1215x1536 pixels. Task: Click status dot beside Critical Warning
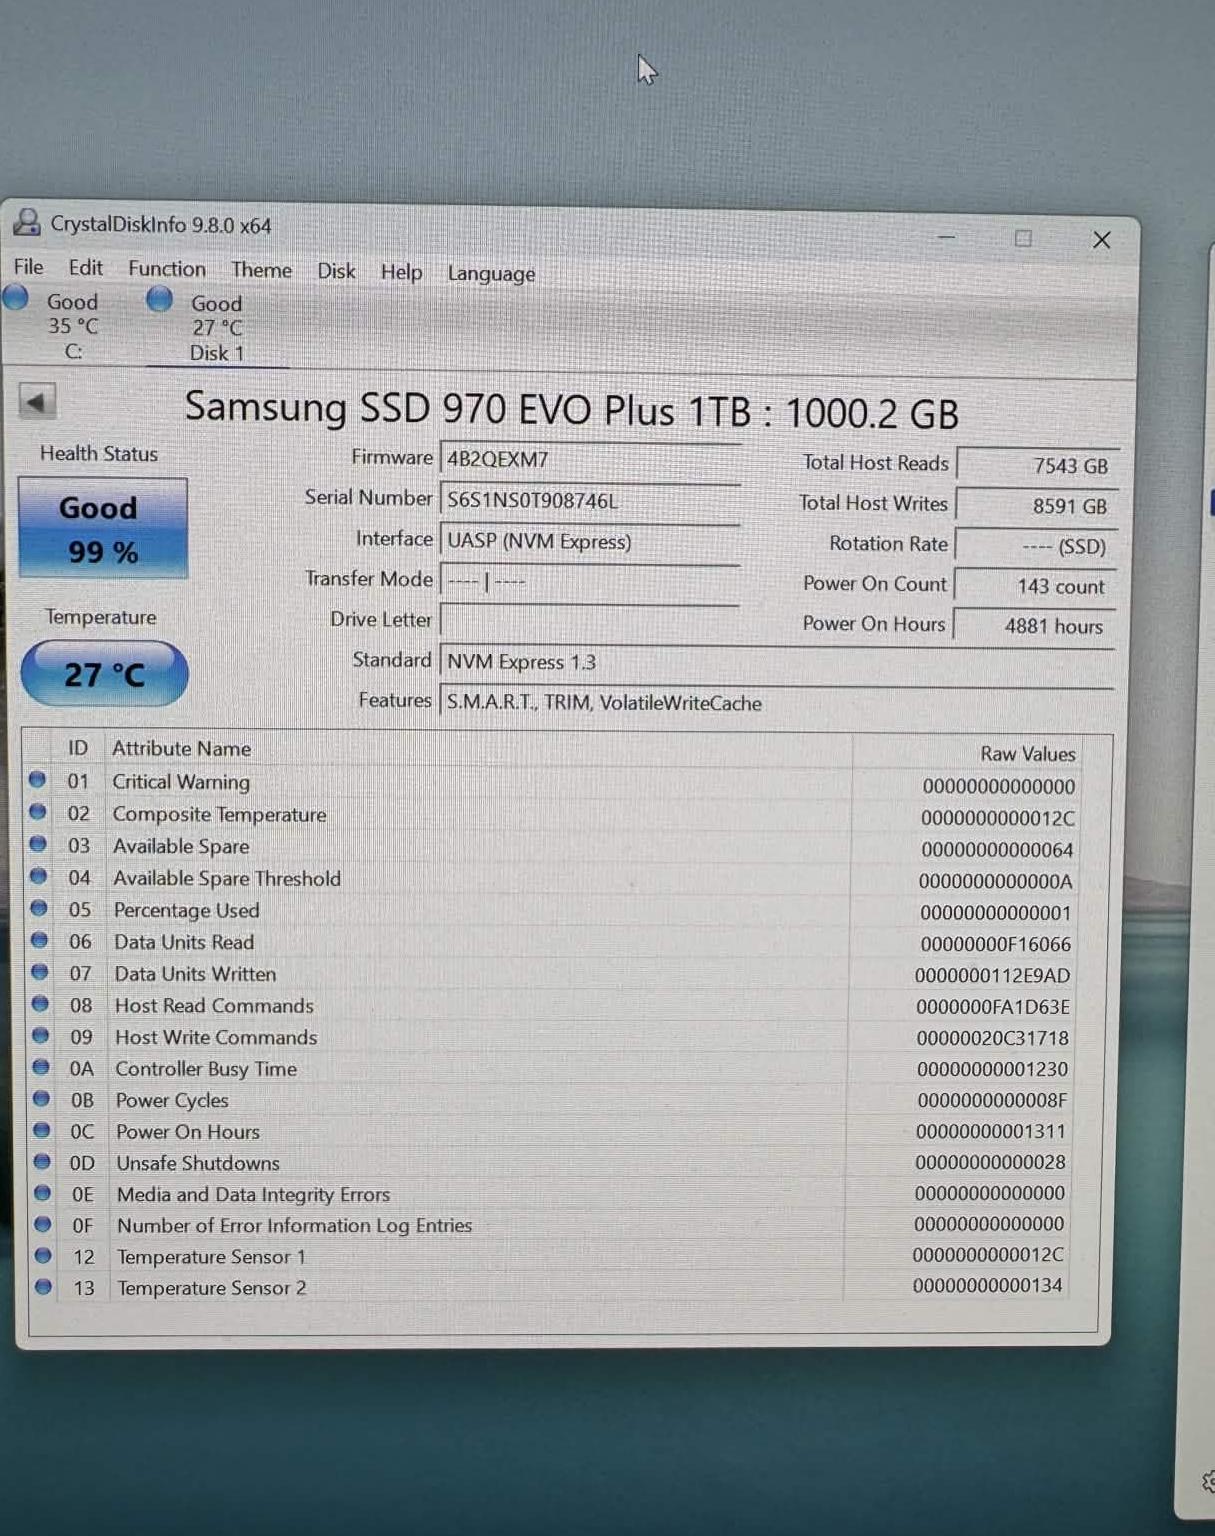tap(37, 779)
